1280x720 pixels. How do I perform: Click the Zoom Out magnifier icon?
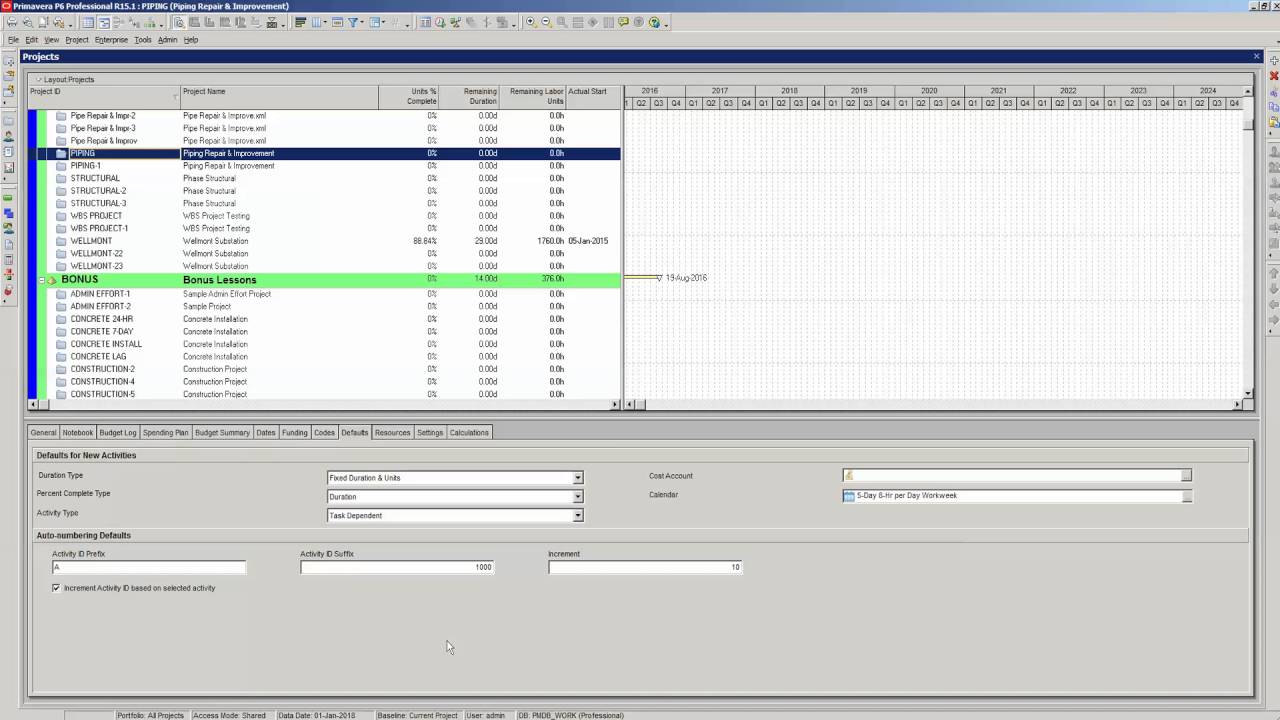tap(547, 22)
